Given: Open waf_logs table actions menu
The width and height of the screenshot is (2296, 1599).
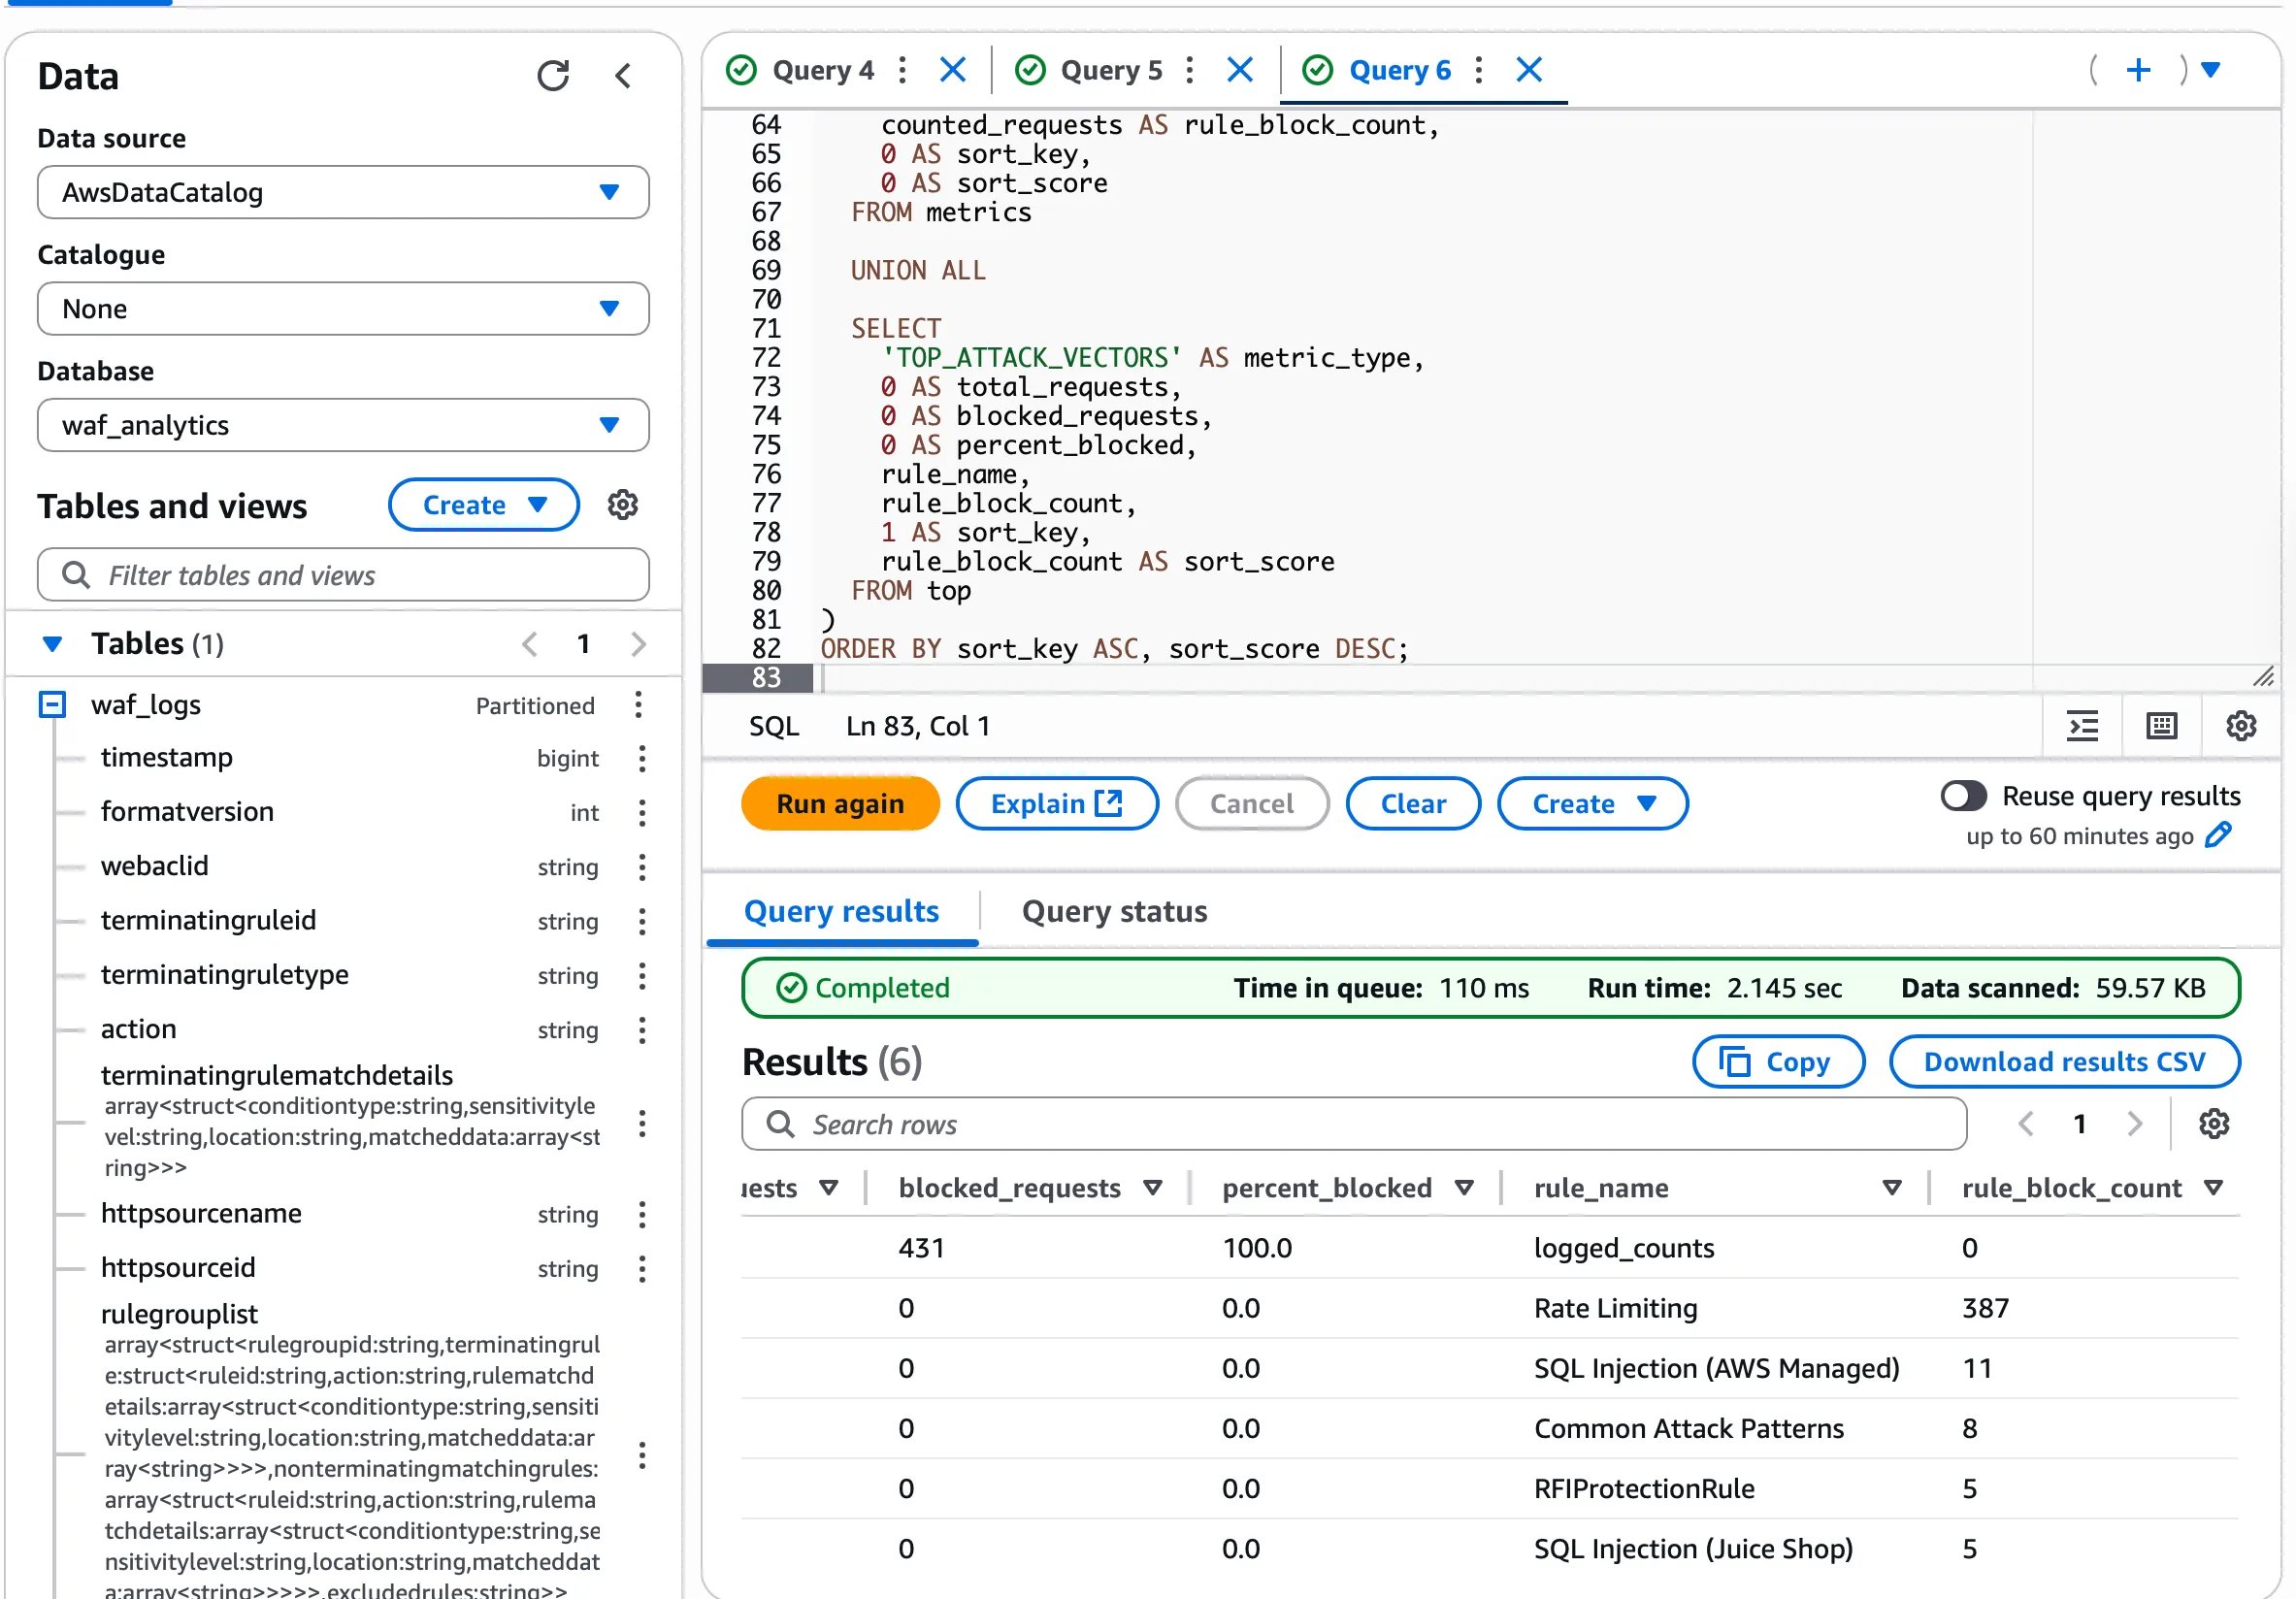Looking at the screenshot, I should (638, 705).
